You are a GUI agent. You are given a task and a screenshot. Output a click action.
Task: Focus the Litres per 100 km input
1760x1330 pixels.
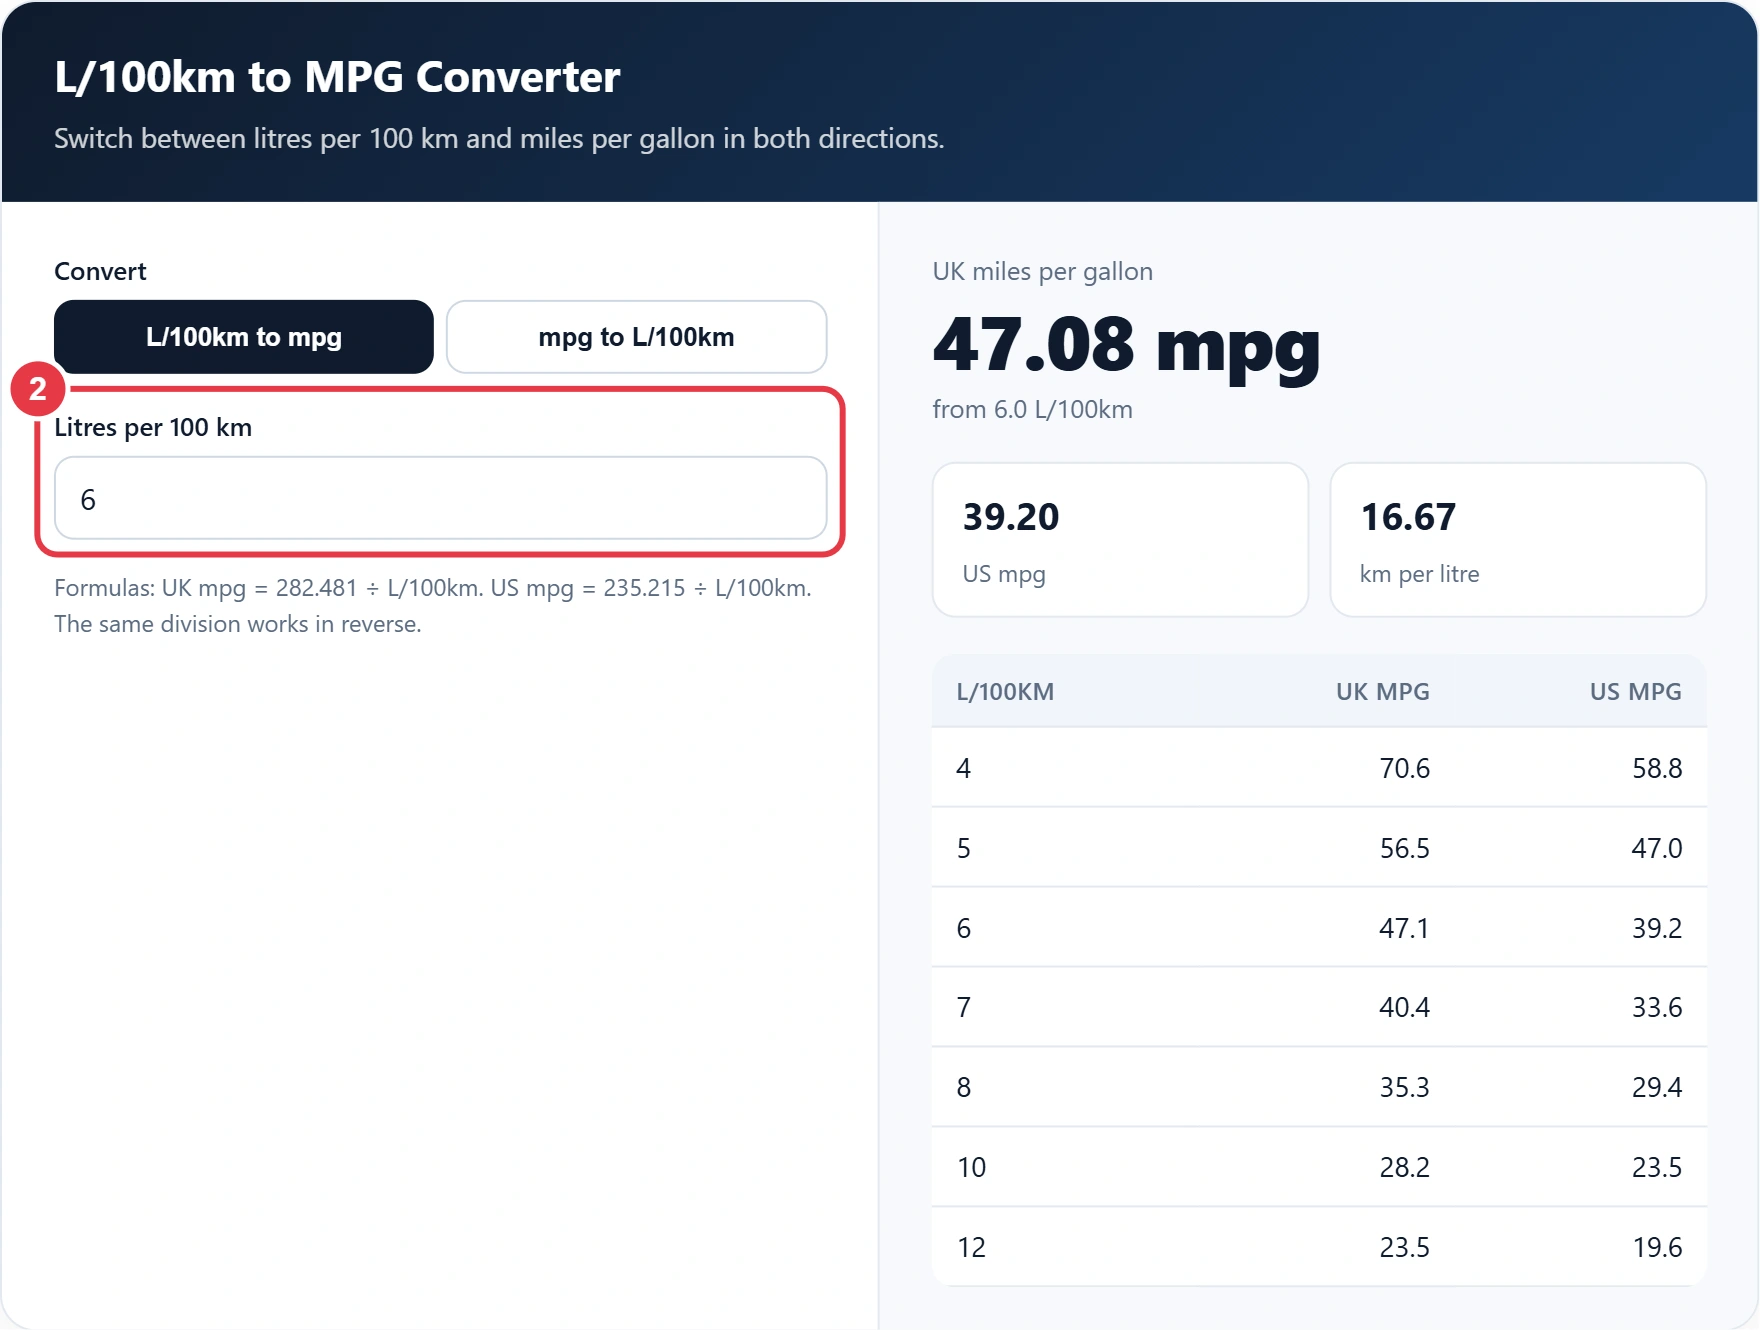click(x=440, y=498)
